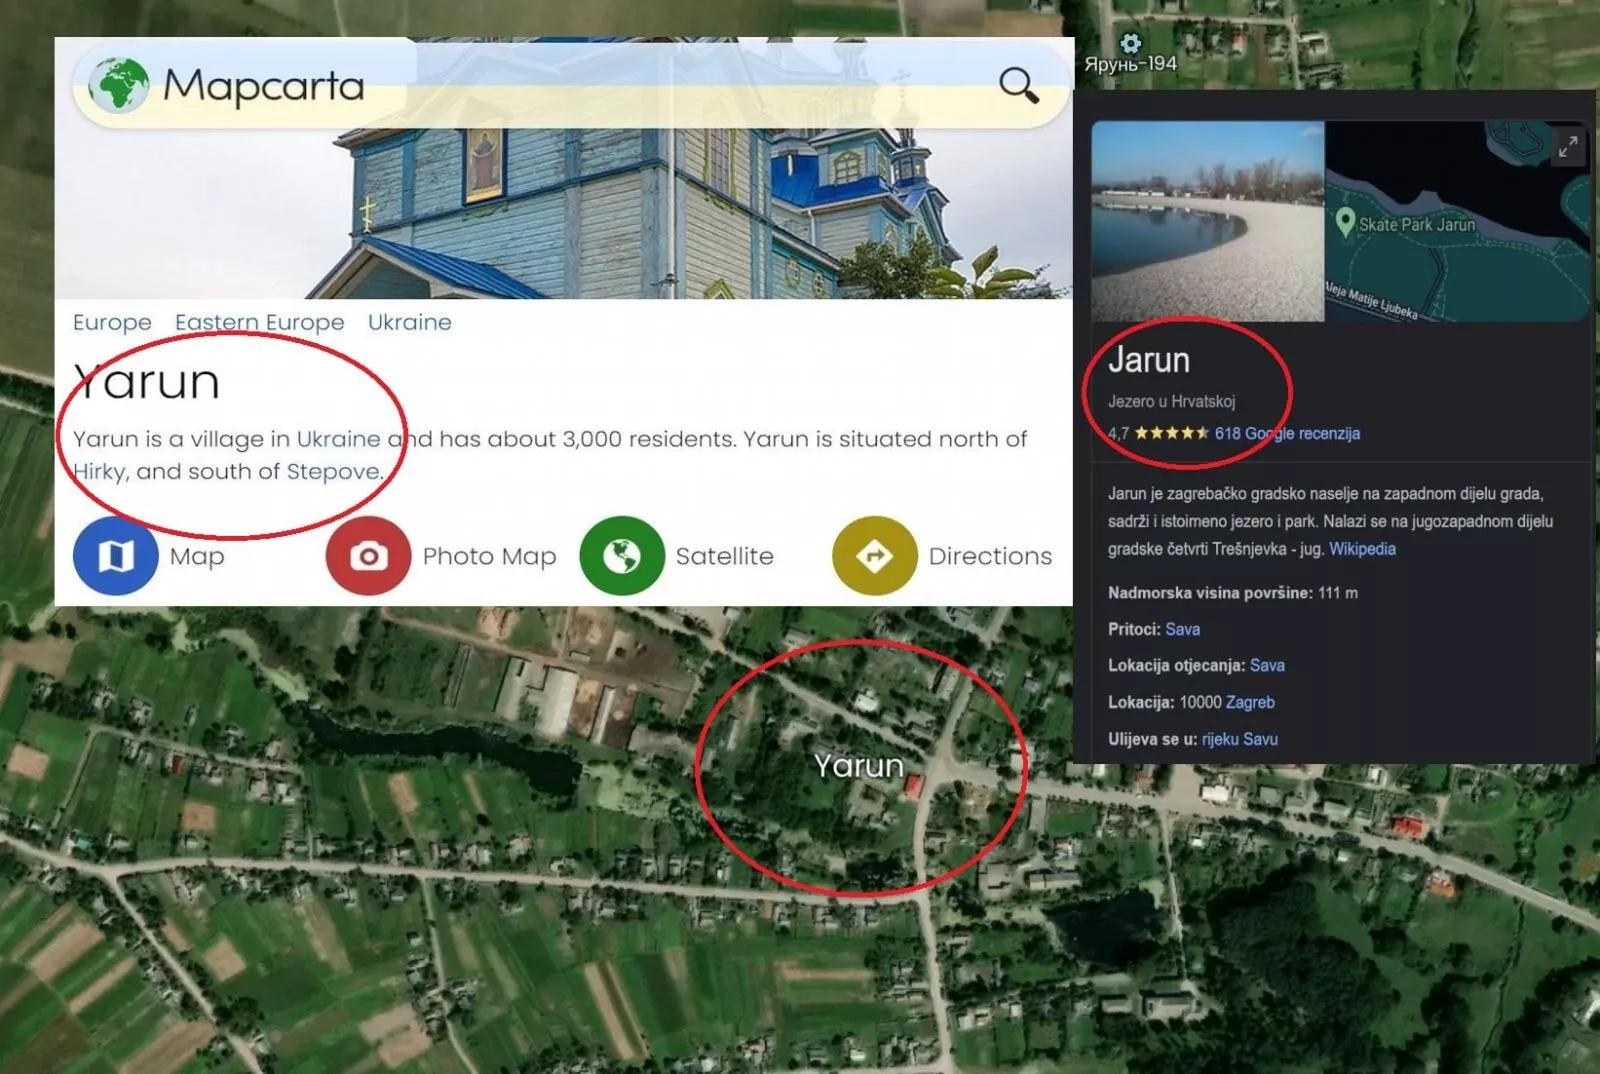Screen dimensions: 1600x1074
Task: Select the Skate Park Jarun map pin
Action: pyautogui.click(x=1345, y=223)
